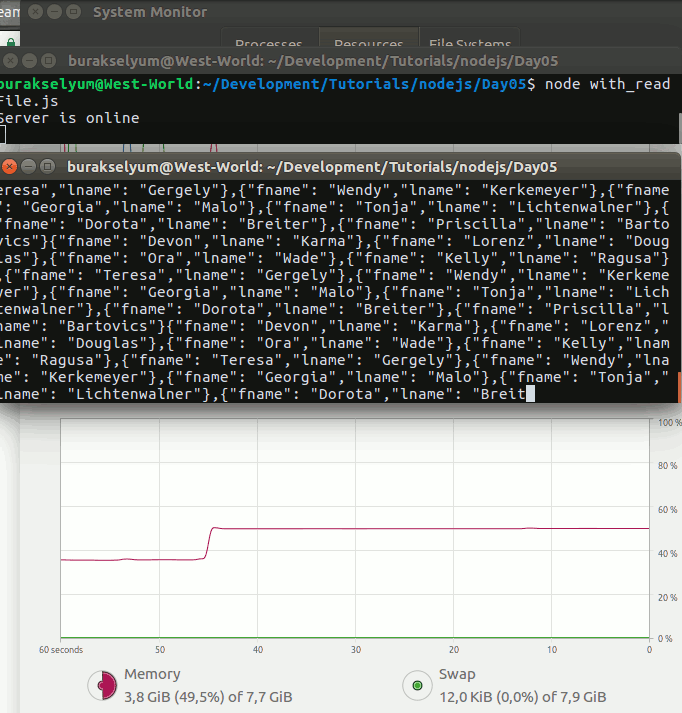Open the Swap color picker swatch
Screen dimensions: 682x713
[415, 685]
